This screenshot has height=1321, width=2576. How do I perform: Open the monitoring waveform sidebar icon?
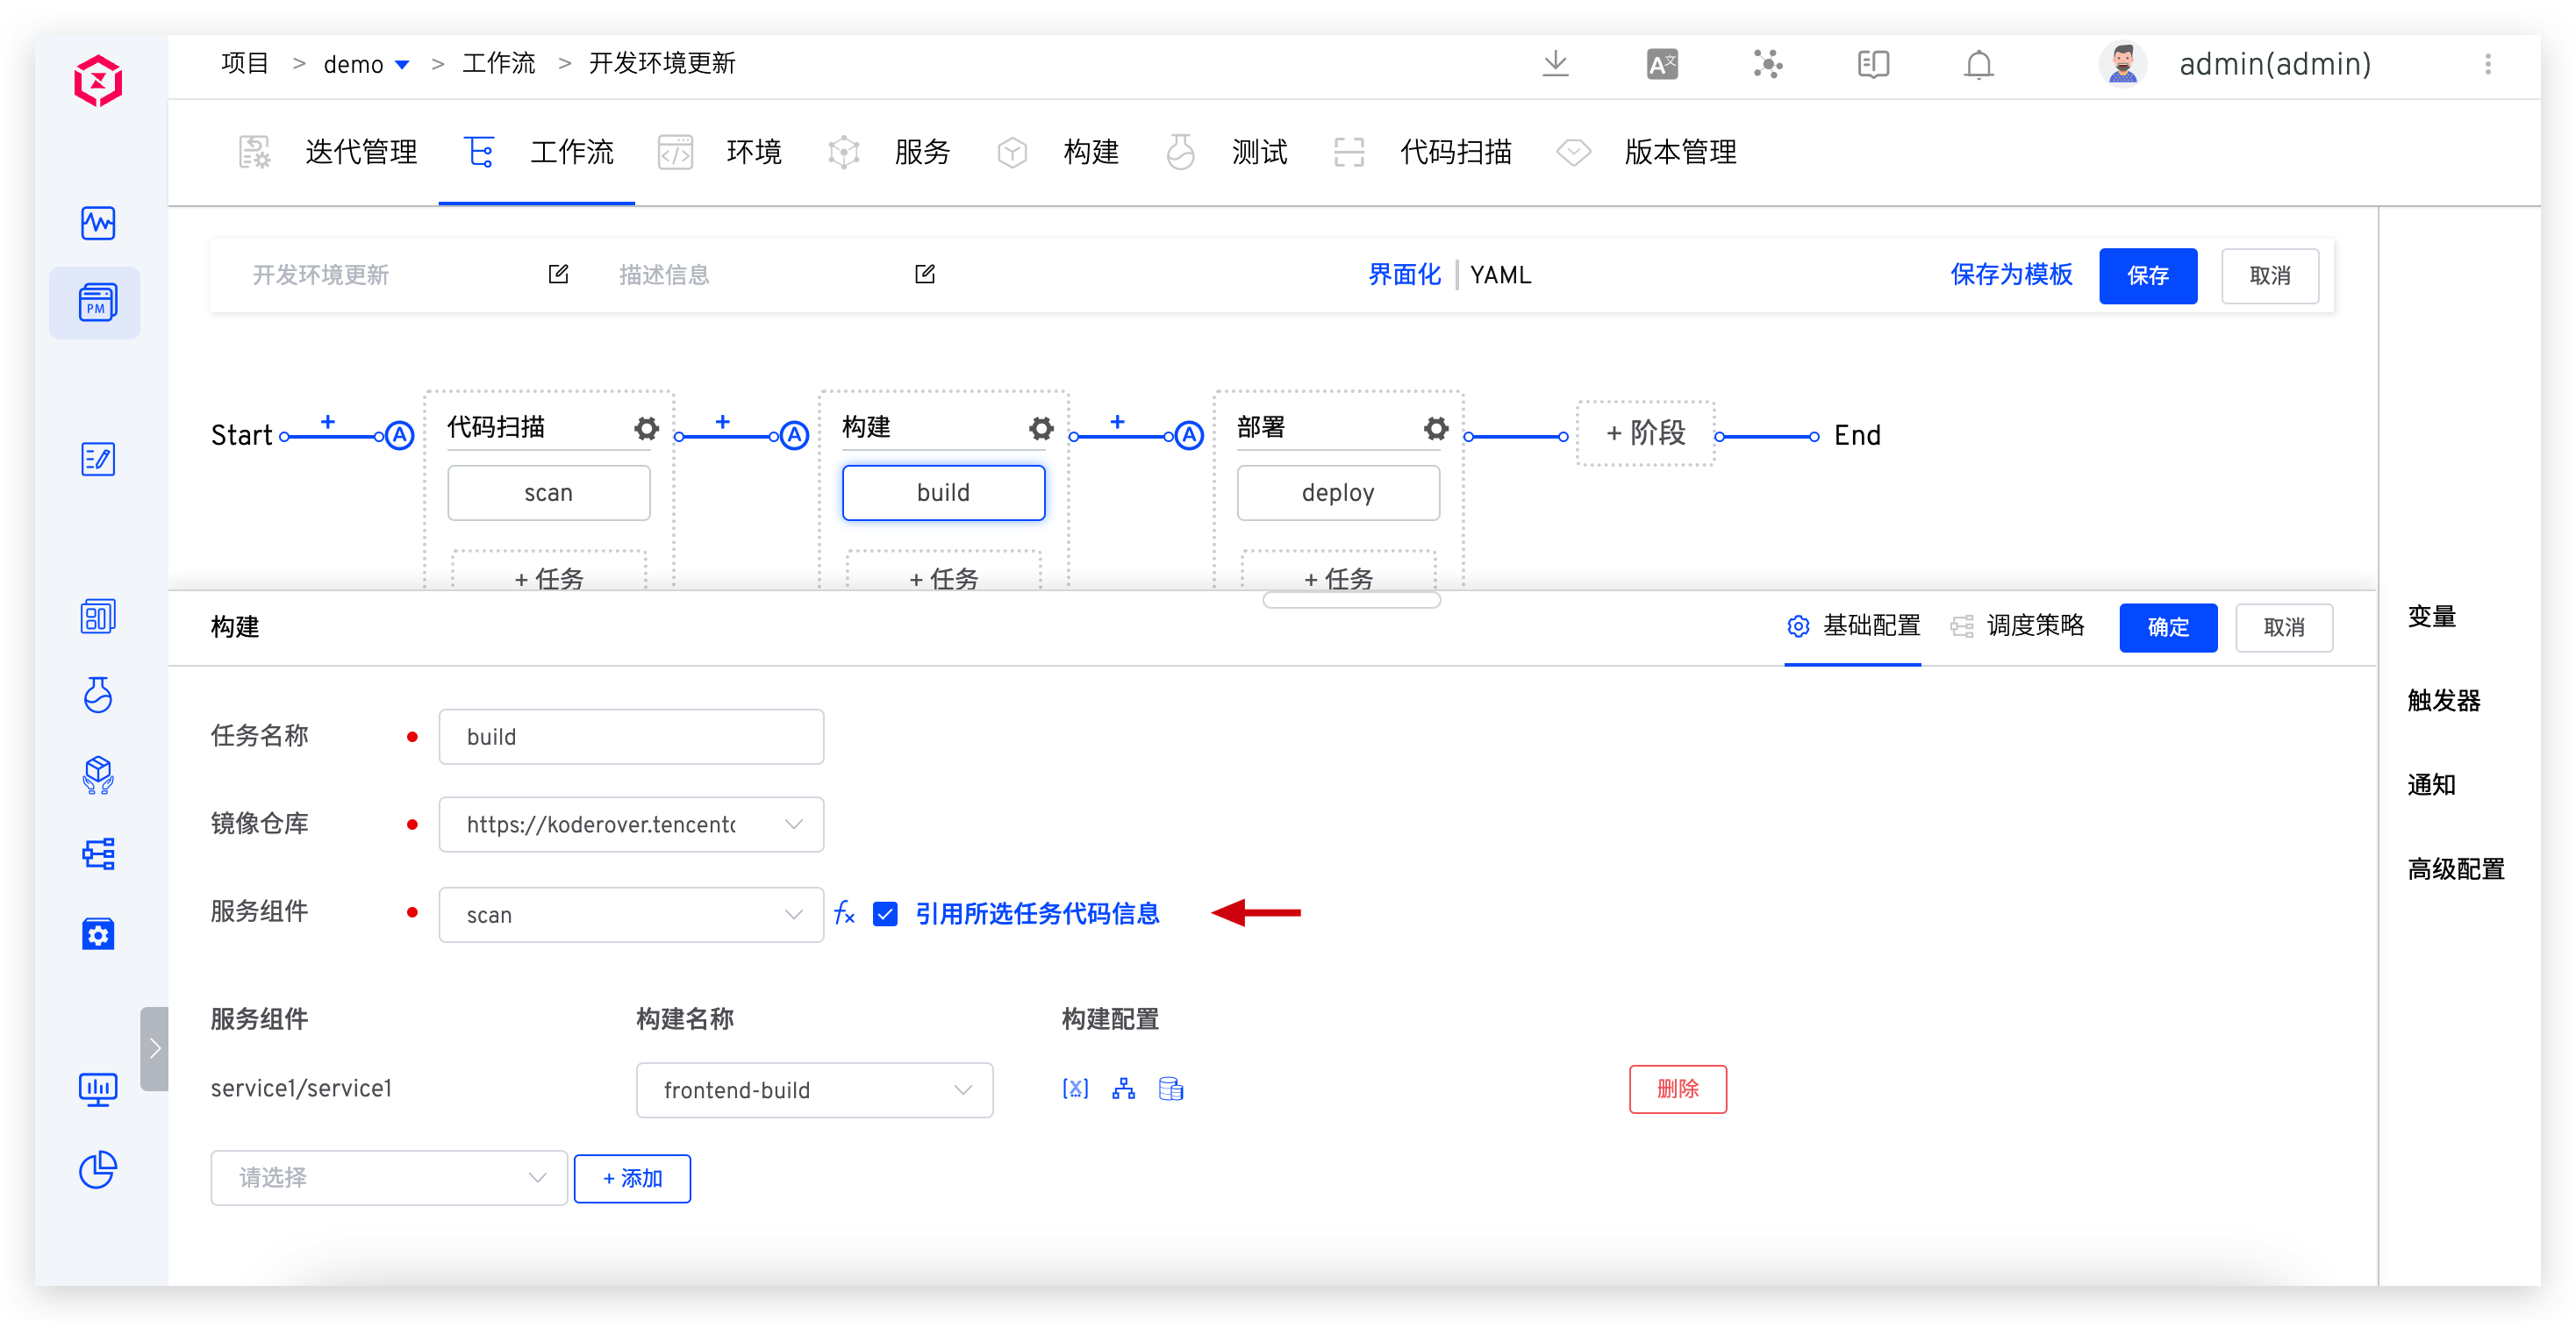[98, 223]
